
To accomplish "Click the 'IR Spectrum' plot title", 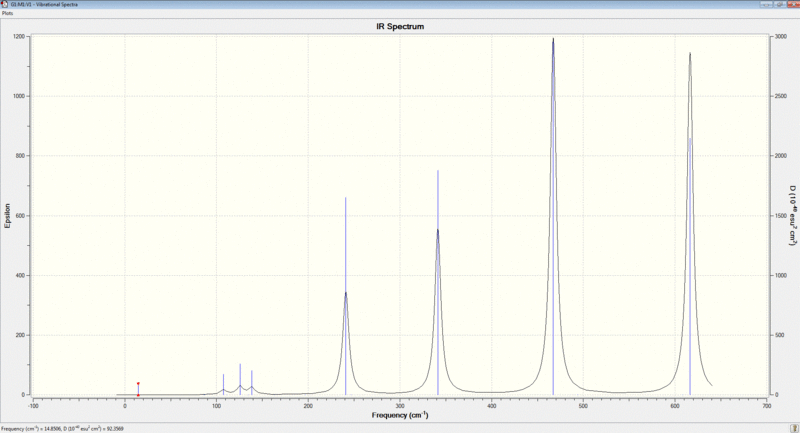I will pyautogui.click(x=400, y=27).
